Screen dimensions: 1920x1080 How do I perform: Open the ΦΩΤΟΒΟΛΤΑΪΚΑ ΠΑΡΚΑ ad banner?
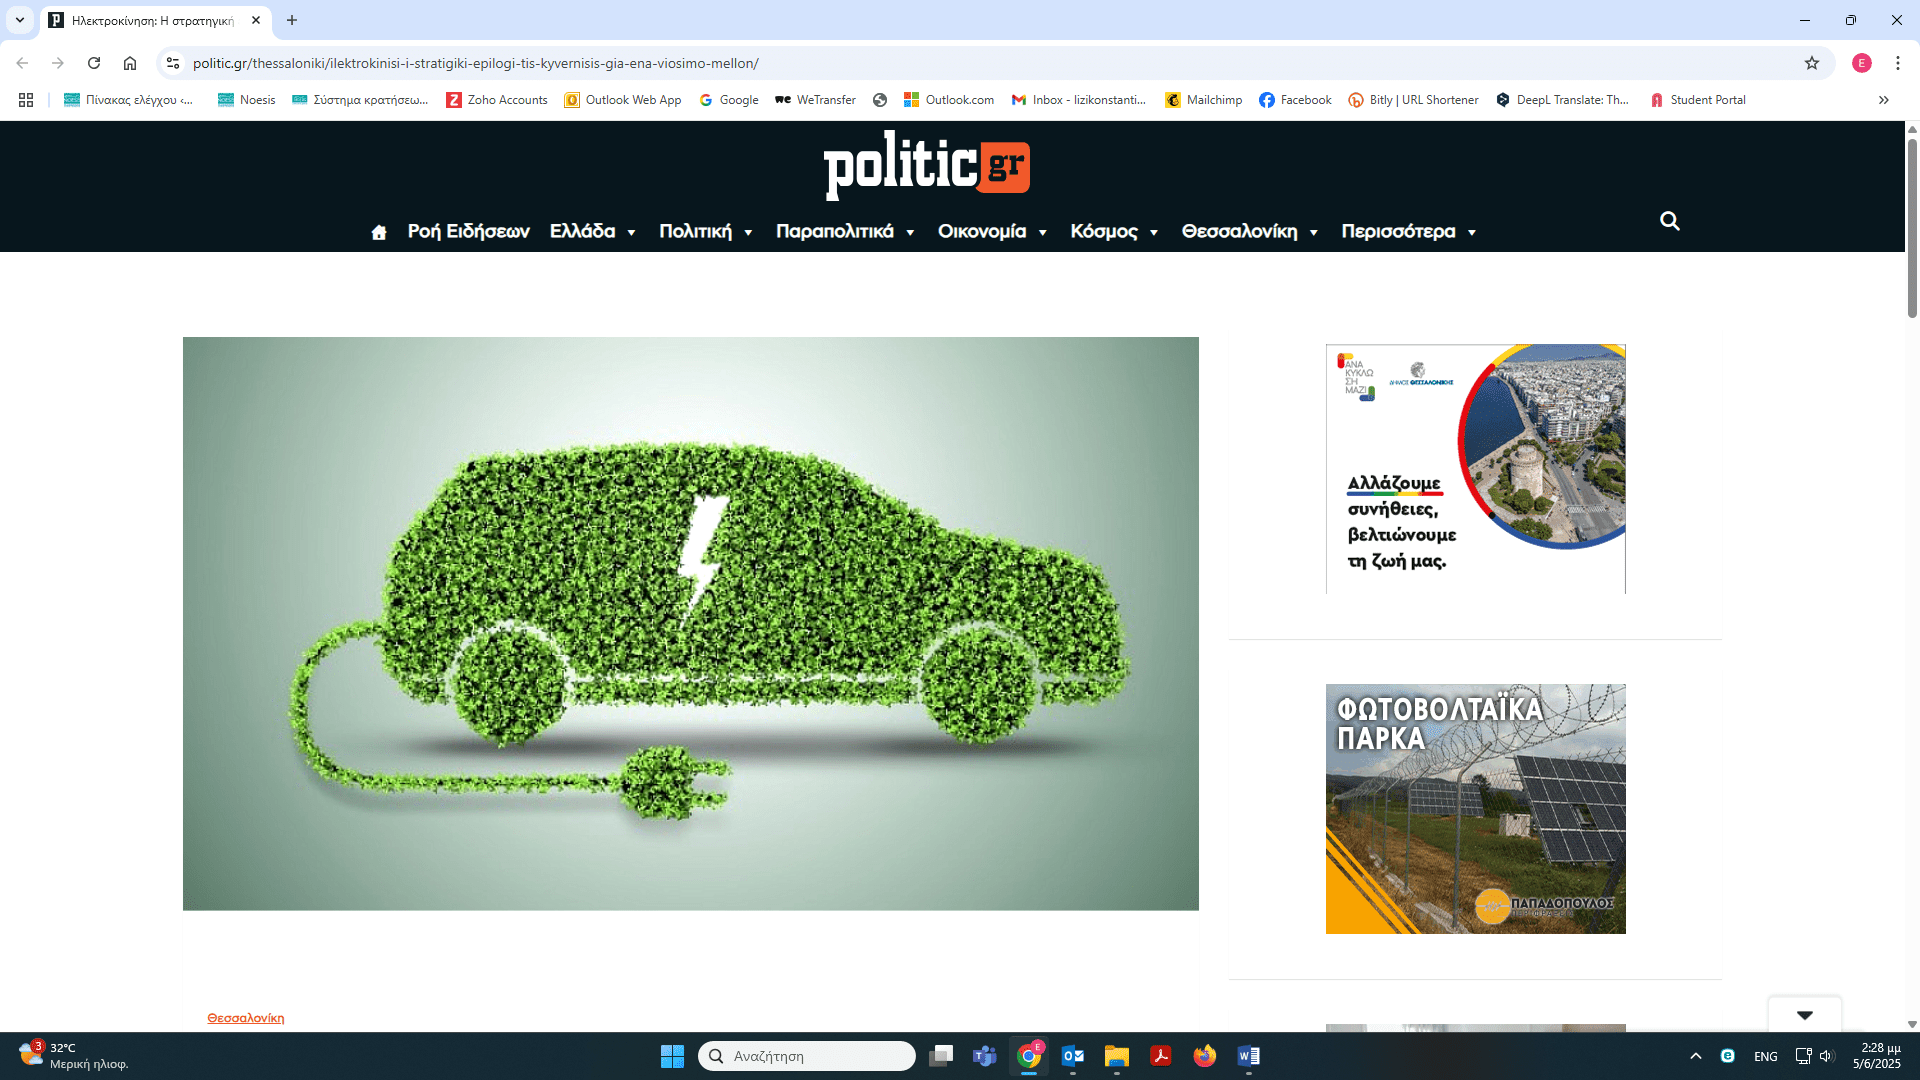[x=1475, y=808]
